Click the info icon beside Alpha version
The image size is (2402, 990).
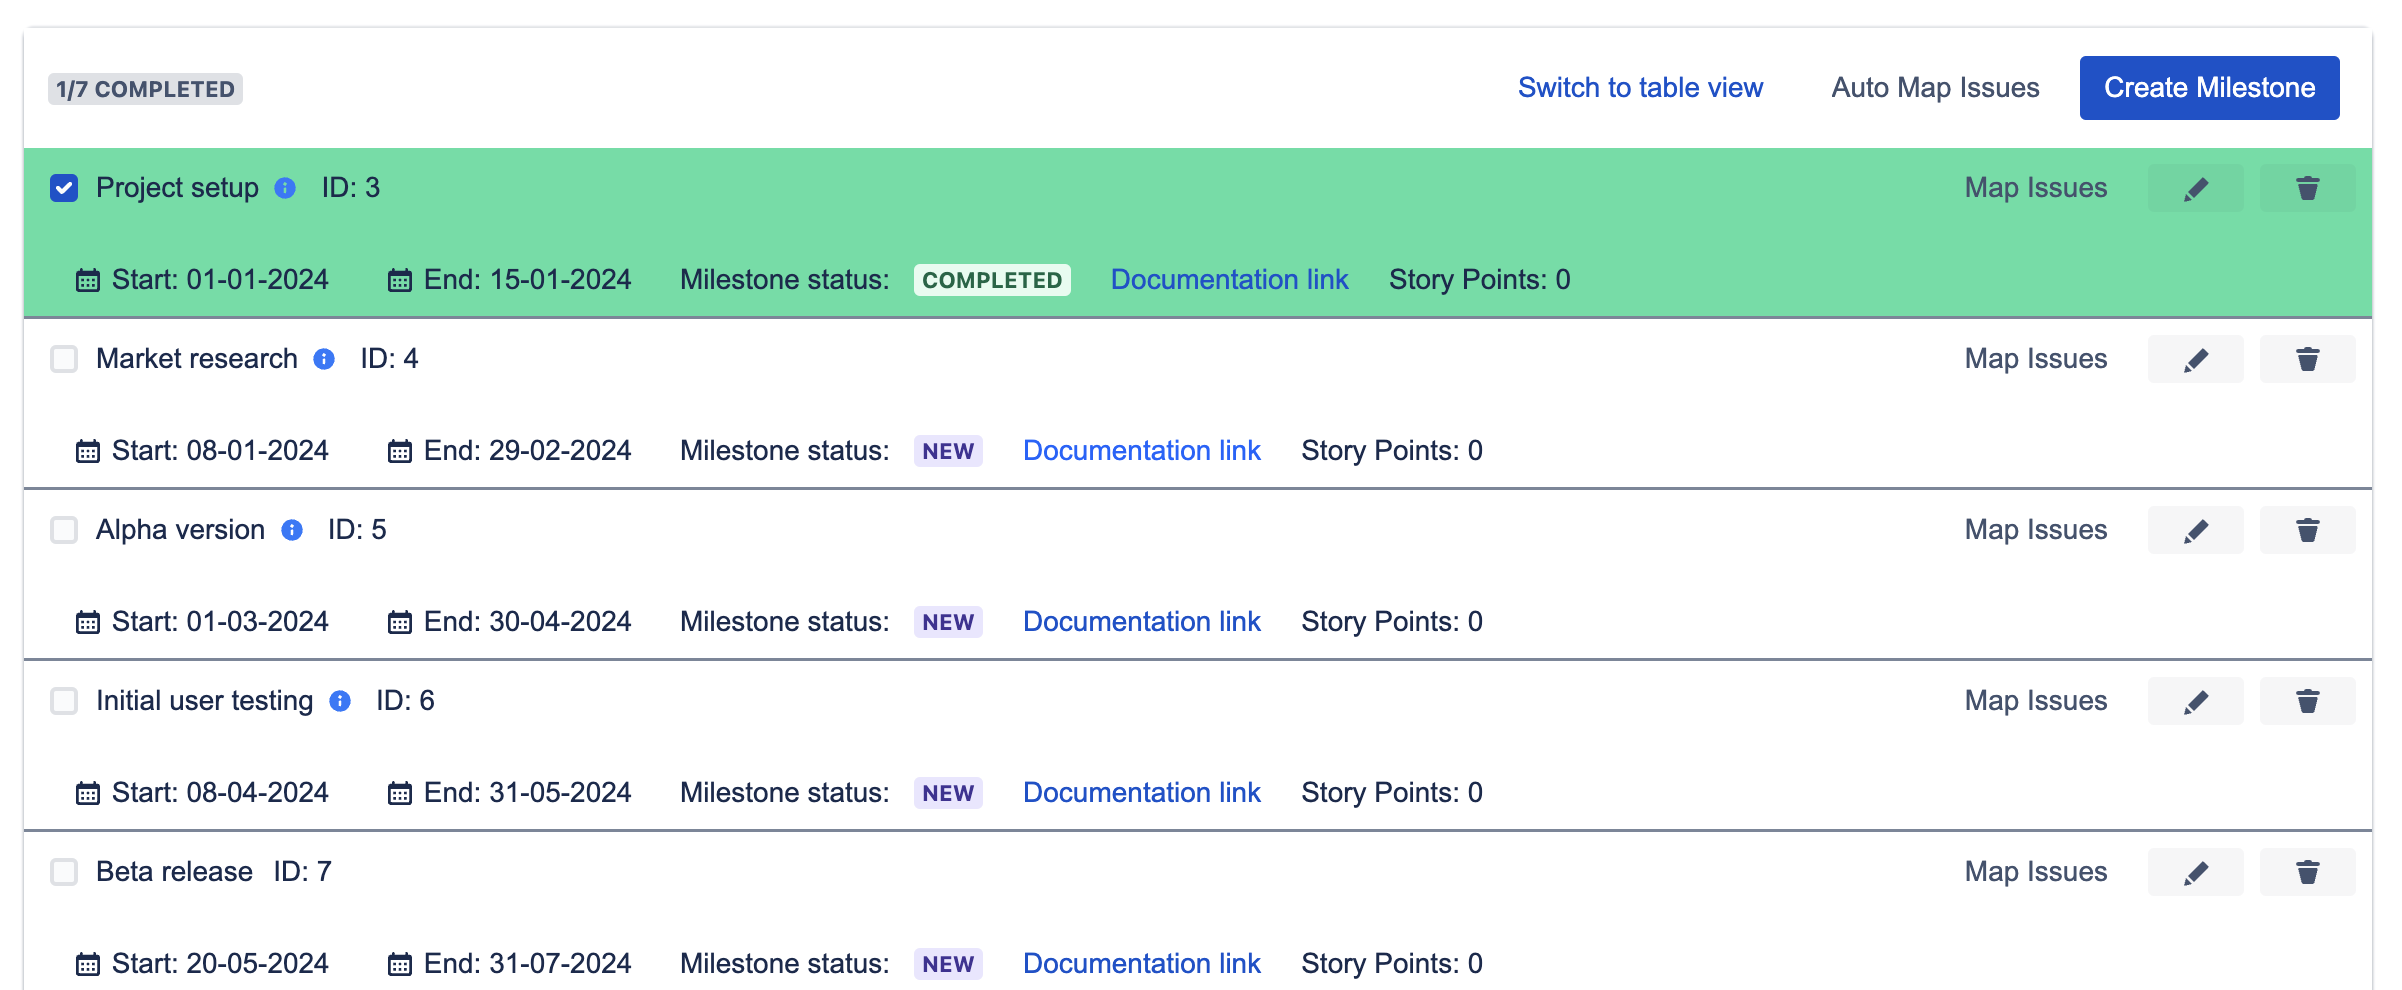pyautogui.click(x=291, y=530)
